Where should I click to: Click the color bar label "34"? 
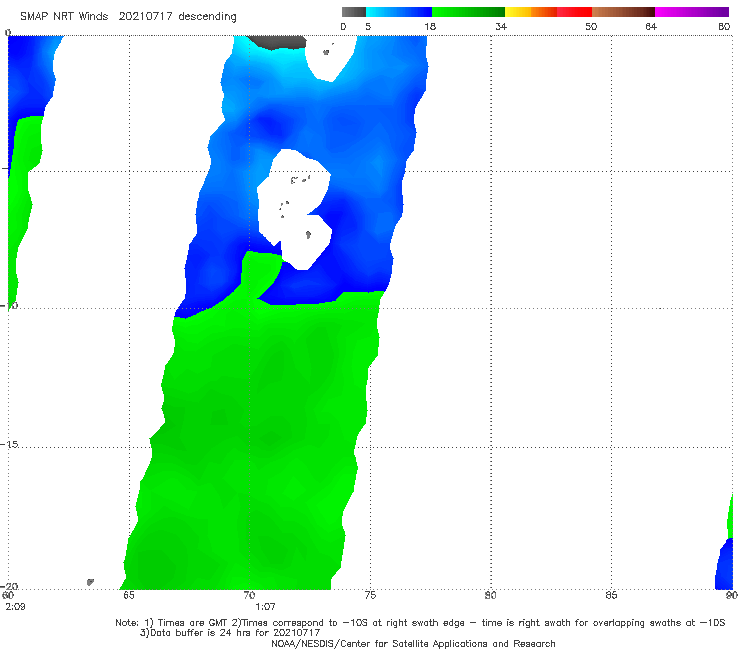click(x=501, y=26)
